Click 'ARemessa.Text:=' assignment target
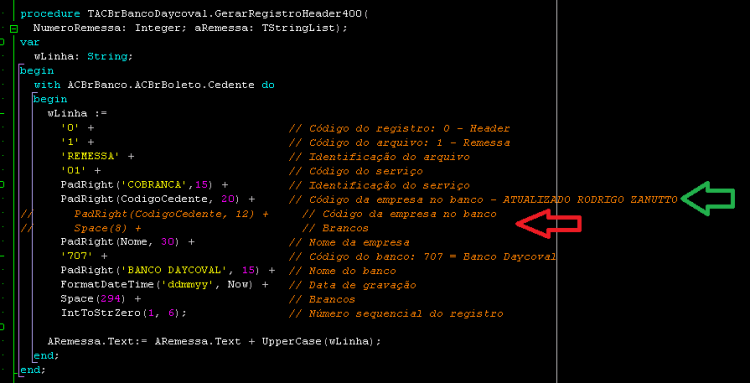Screen dimensions: 750x383 (97, 342)
